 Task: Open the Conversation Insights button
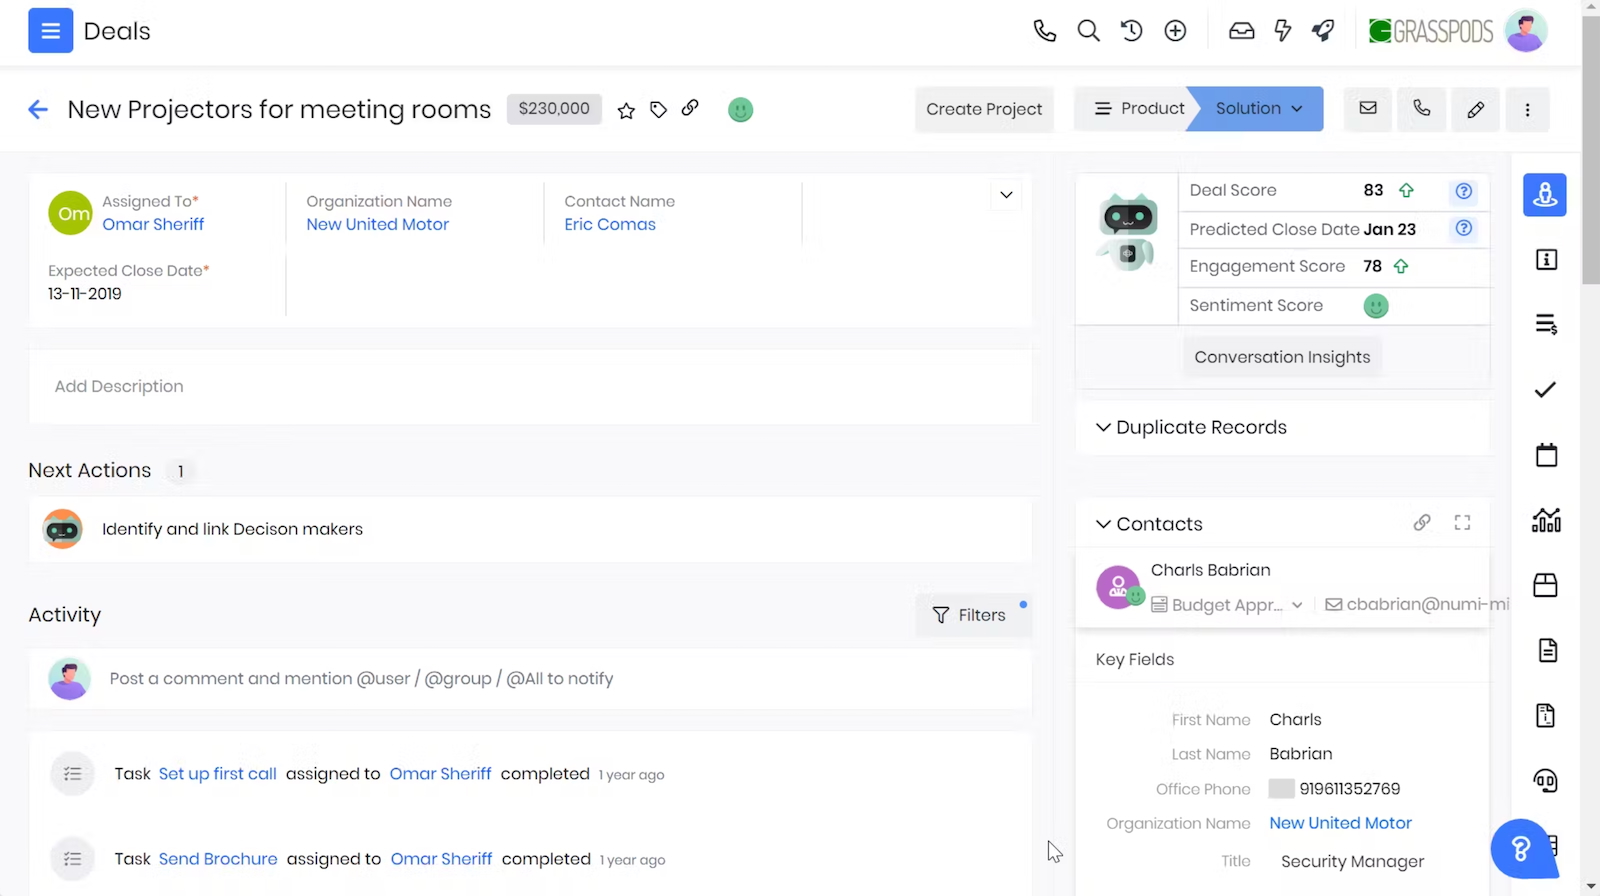coord(1281,357)
